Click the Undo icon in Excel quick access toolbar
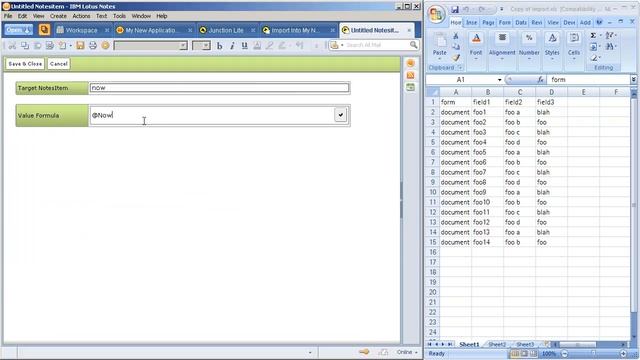Viewport: 640px width, 360px height. pyautogui.click(x=467, y=9)
